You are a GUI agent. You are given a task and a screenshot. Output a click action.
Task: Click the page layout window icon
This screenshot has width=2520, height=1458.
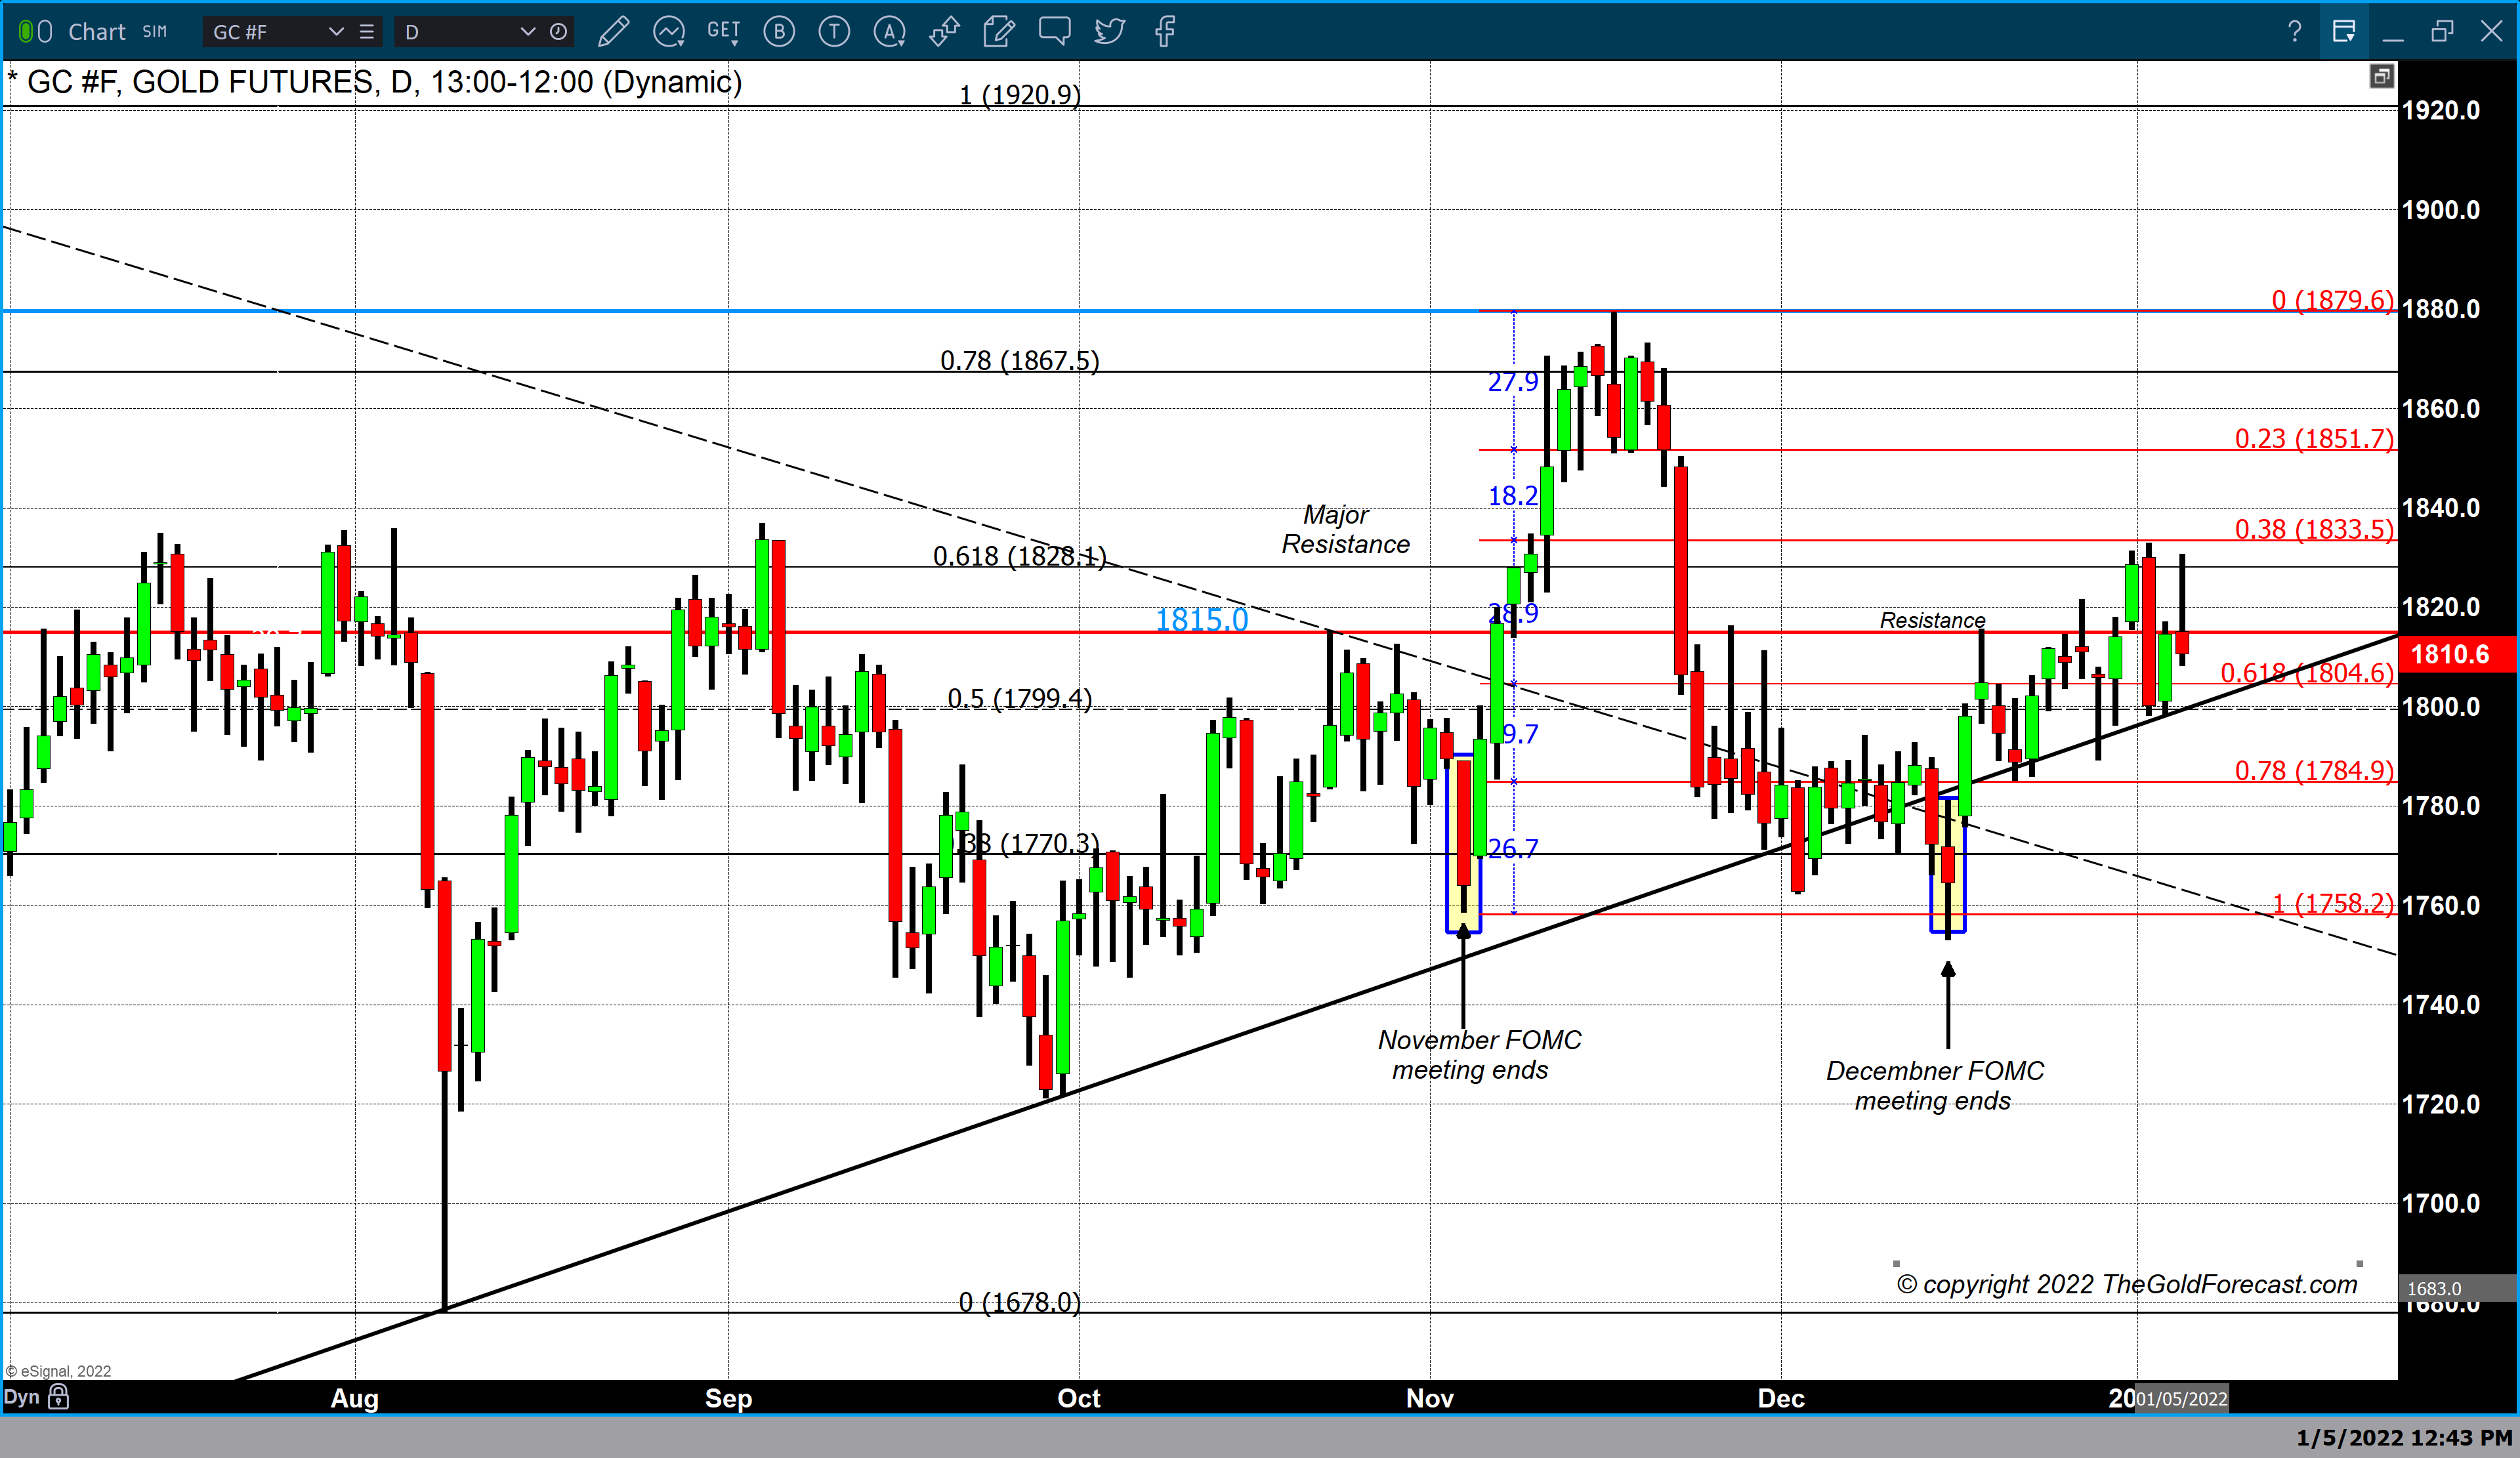2344,32
